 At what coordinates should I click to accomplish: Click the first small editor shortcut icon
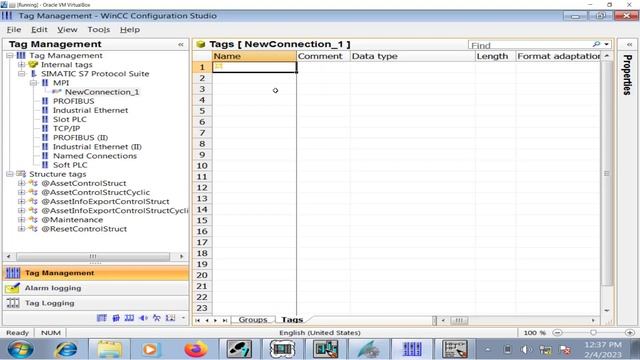tap(102, 318)
